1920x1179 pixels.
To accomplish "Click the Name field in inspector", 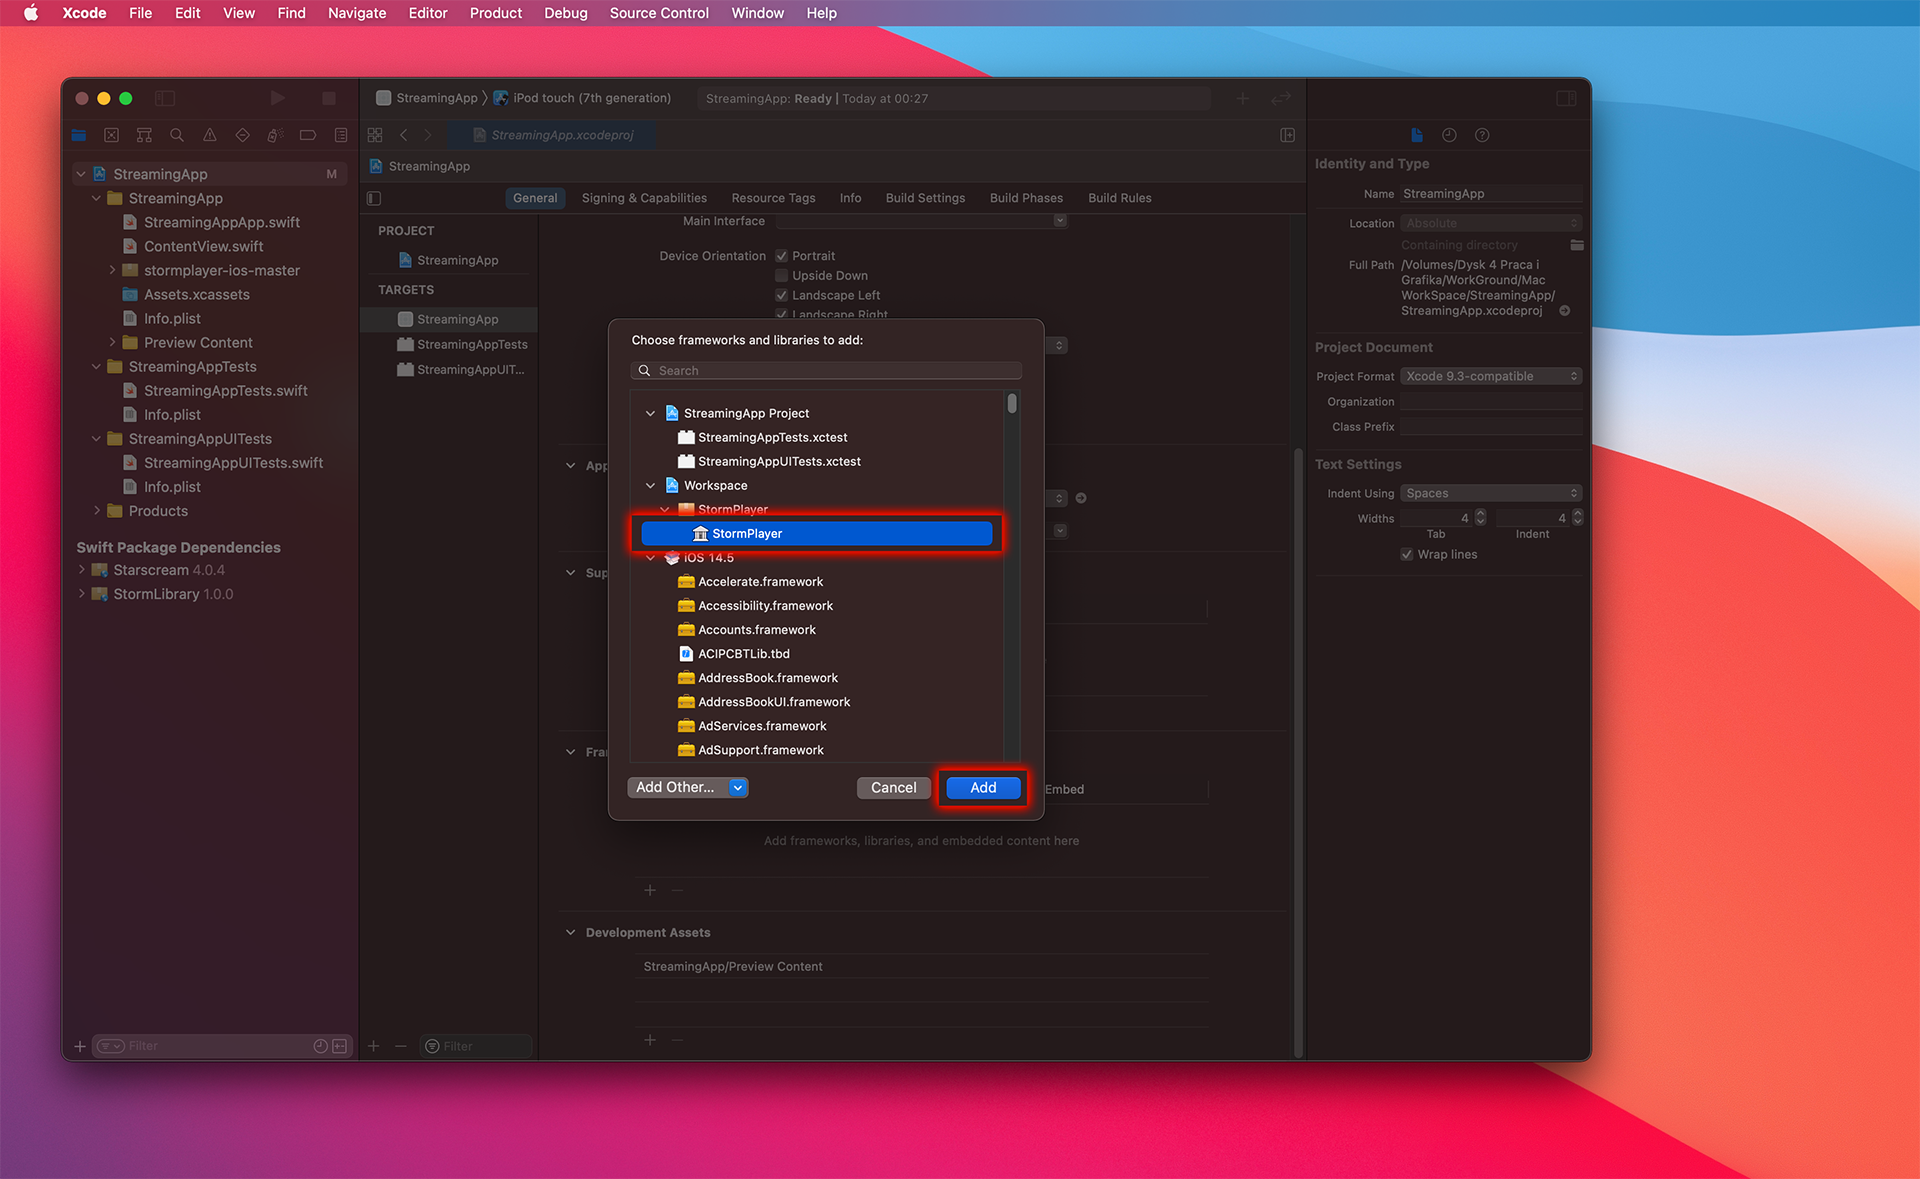I will coord(1491,194).
